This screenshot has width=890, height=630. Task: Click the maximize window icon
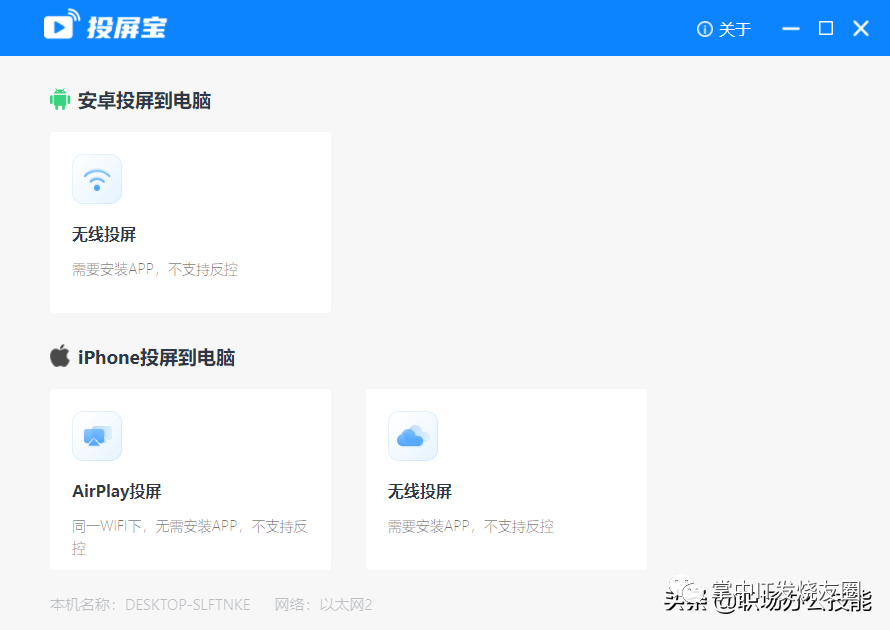825,28
